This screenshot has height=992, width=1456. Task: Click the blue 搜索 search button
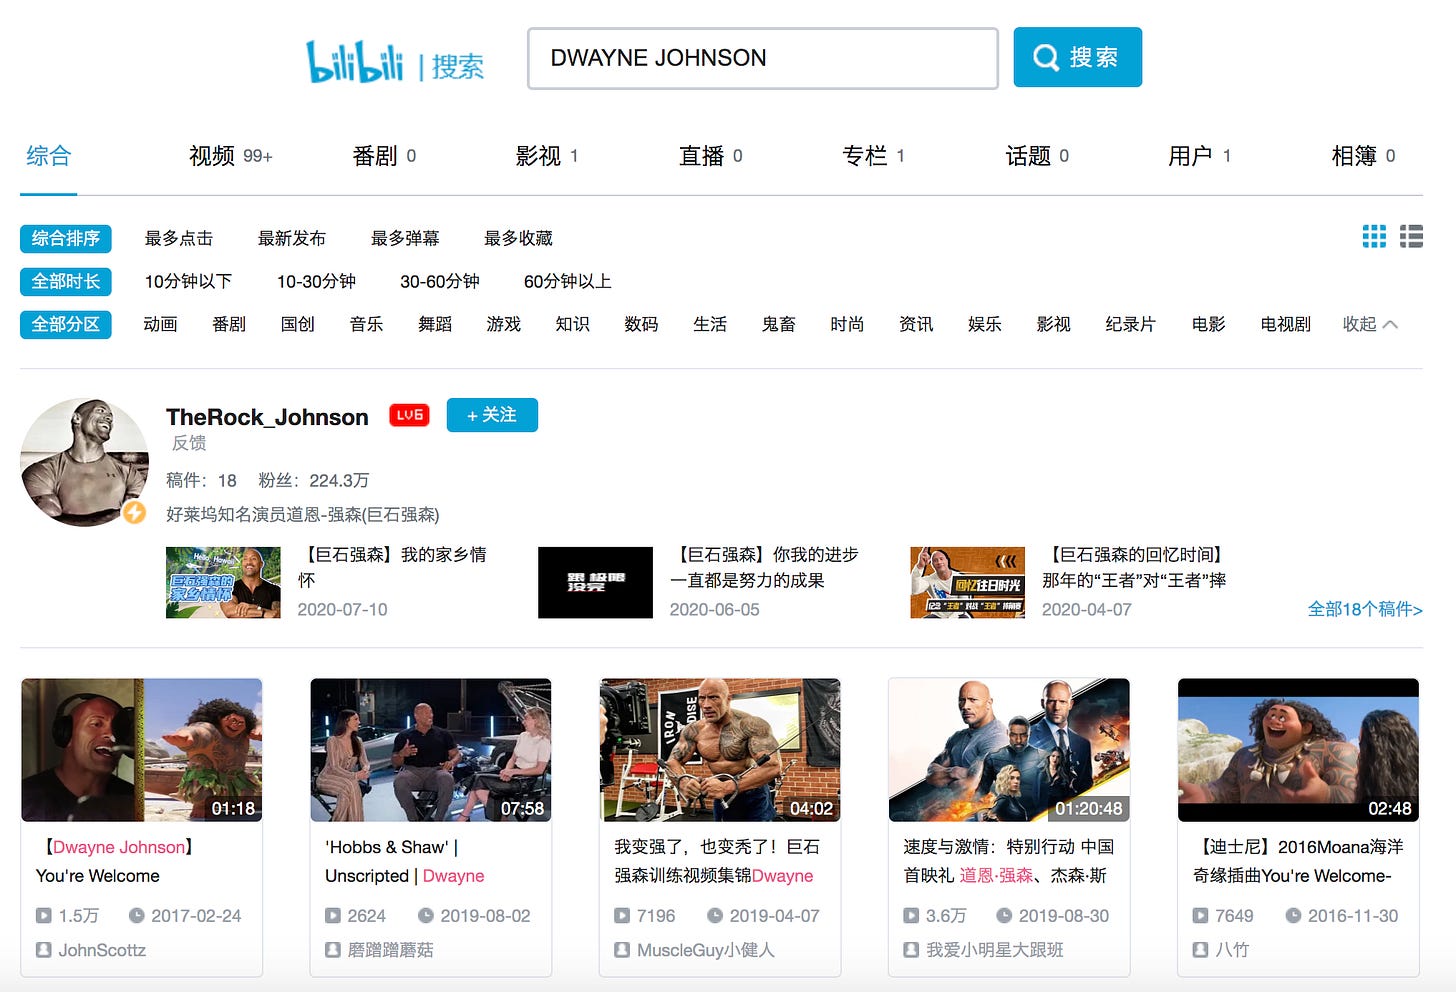coord(1077,58)
